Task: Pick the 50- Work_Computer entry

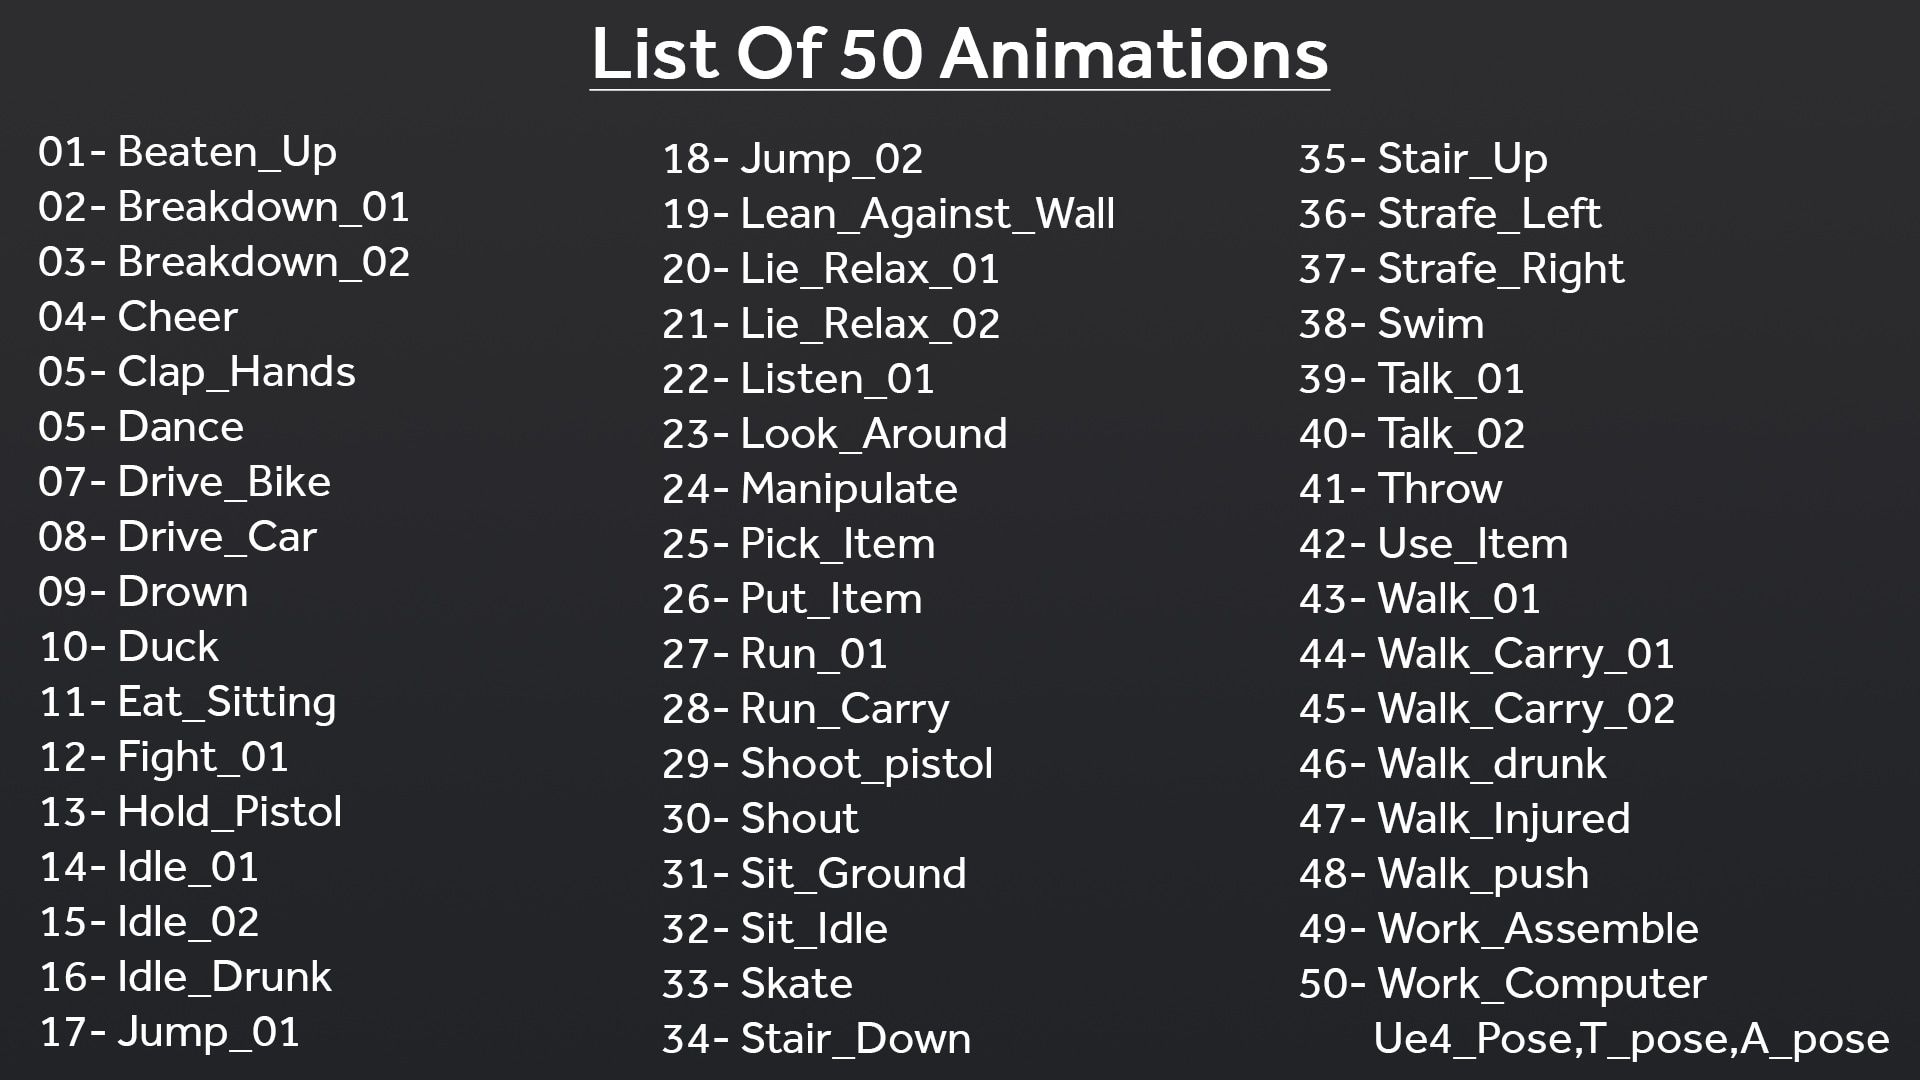Action: coord(1503,986)
